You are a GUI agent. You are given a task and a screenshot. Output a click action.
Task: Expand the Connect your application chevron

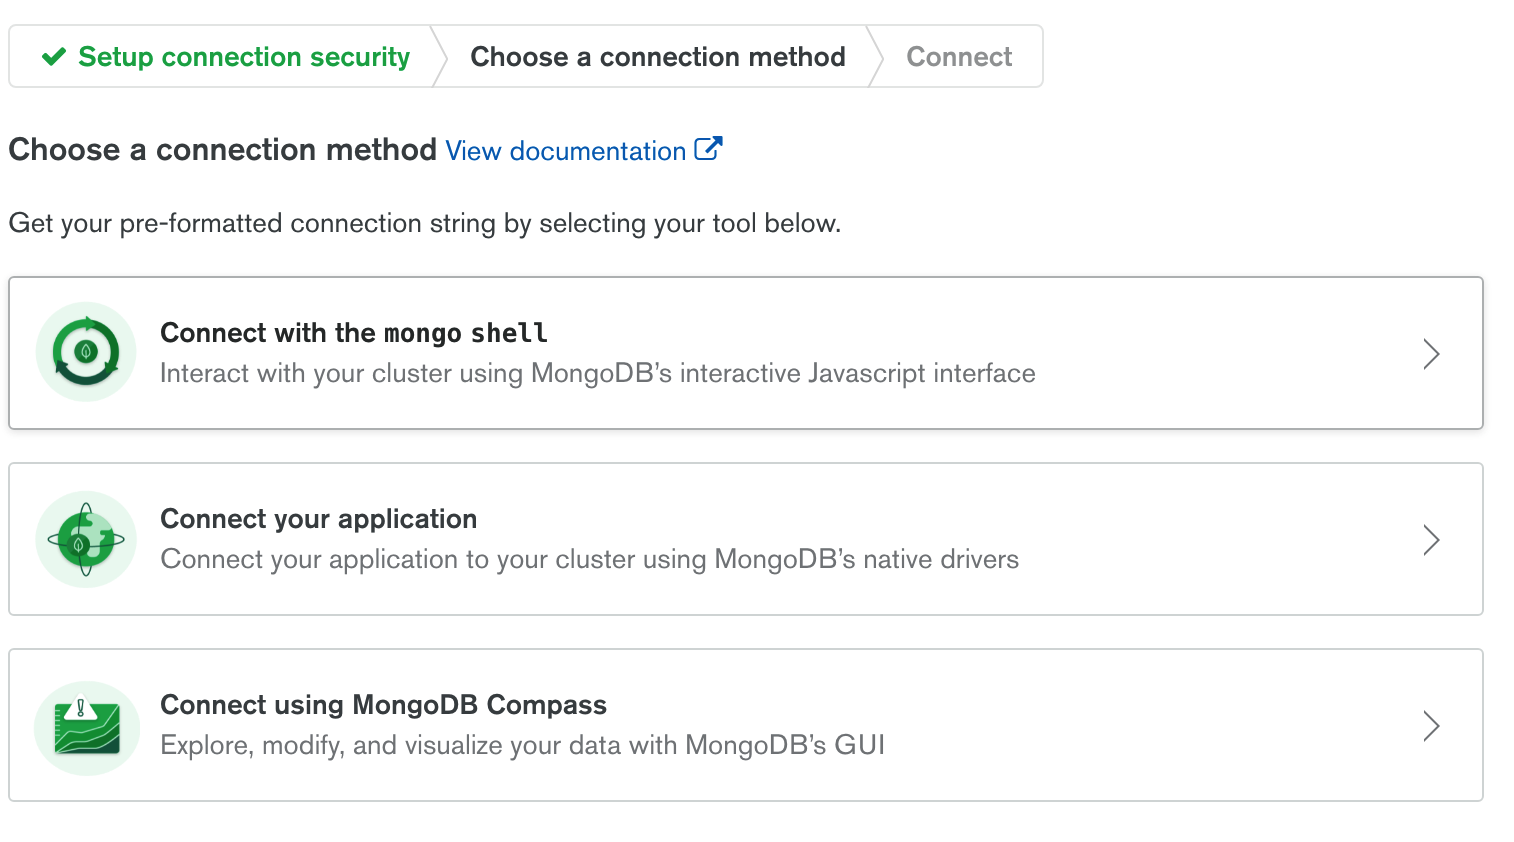tap(1431, 540)
